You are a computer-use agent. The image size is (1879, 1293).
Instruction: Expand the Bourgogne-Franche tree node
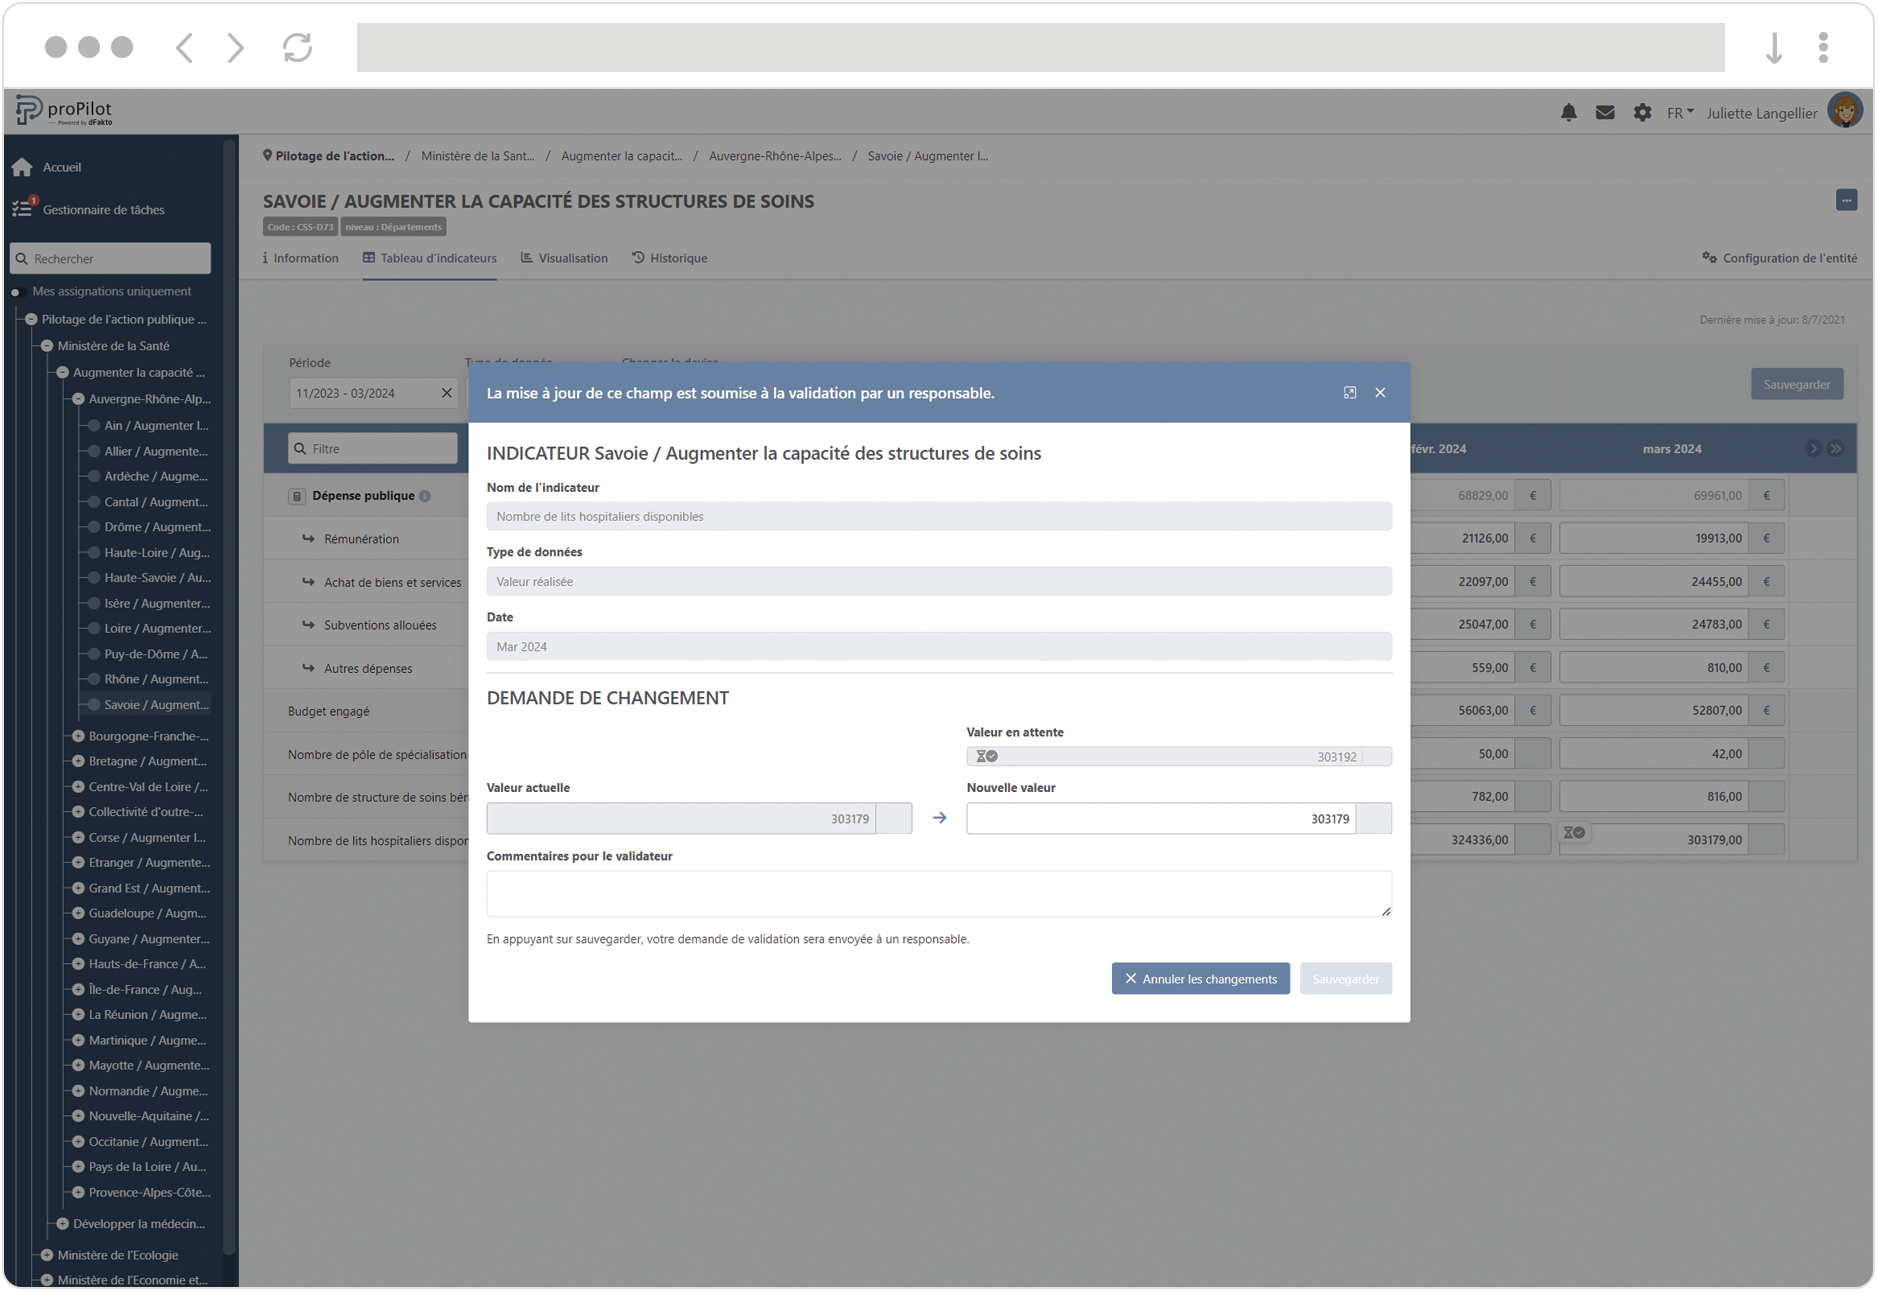point(78,736)
